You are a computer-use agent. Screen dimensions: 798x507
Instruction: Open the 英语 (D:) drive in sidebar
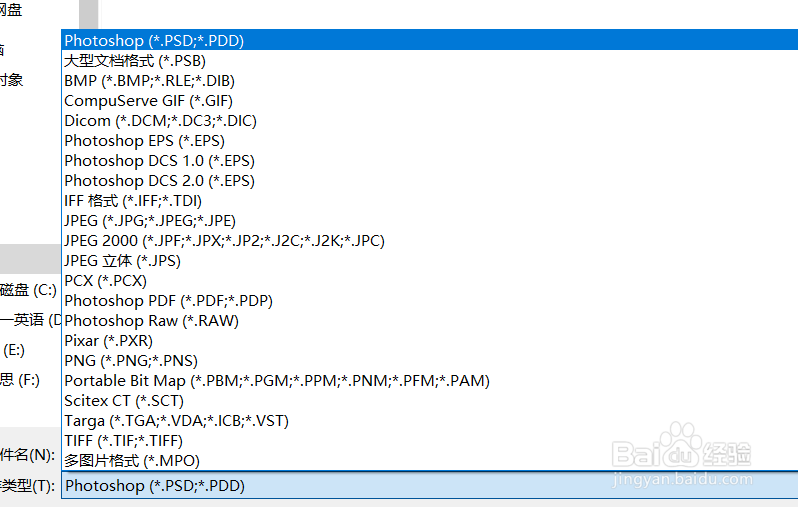(31, 320)
